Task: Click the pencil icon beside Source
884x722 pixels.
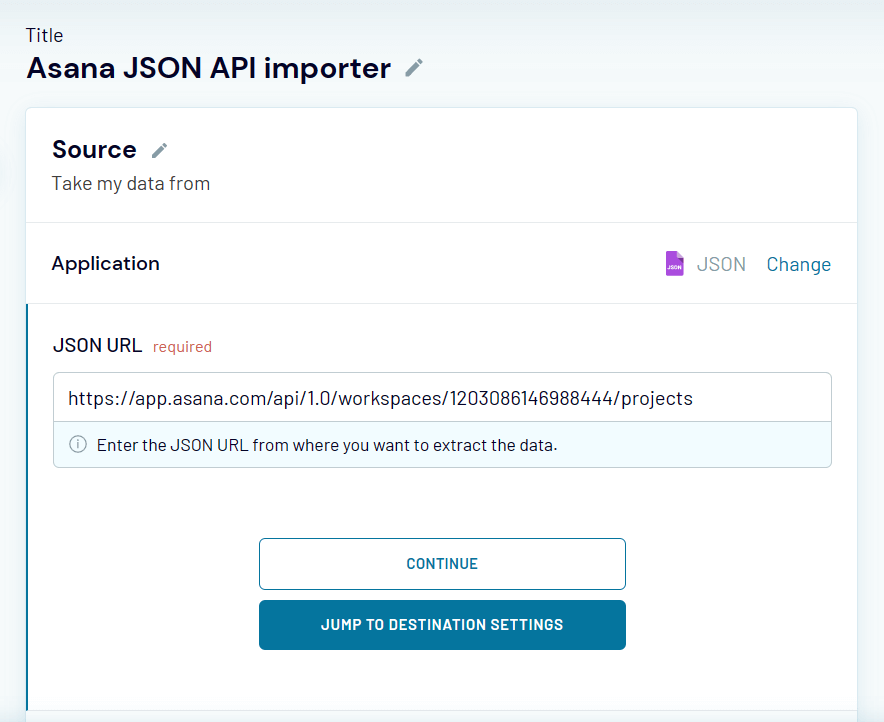Action: (158, 149)
